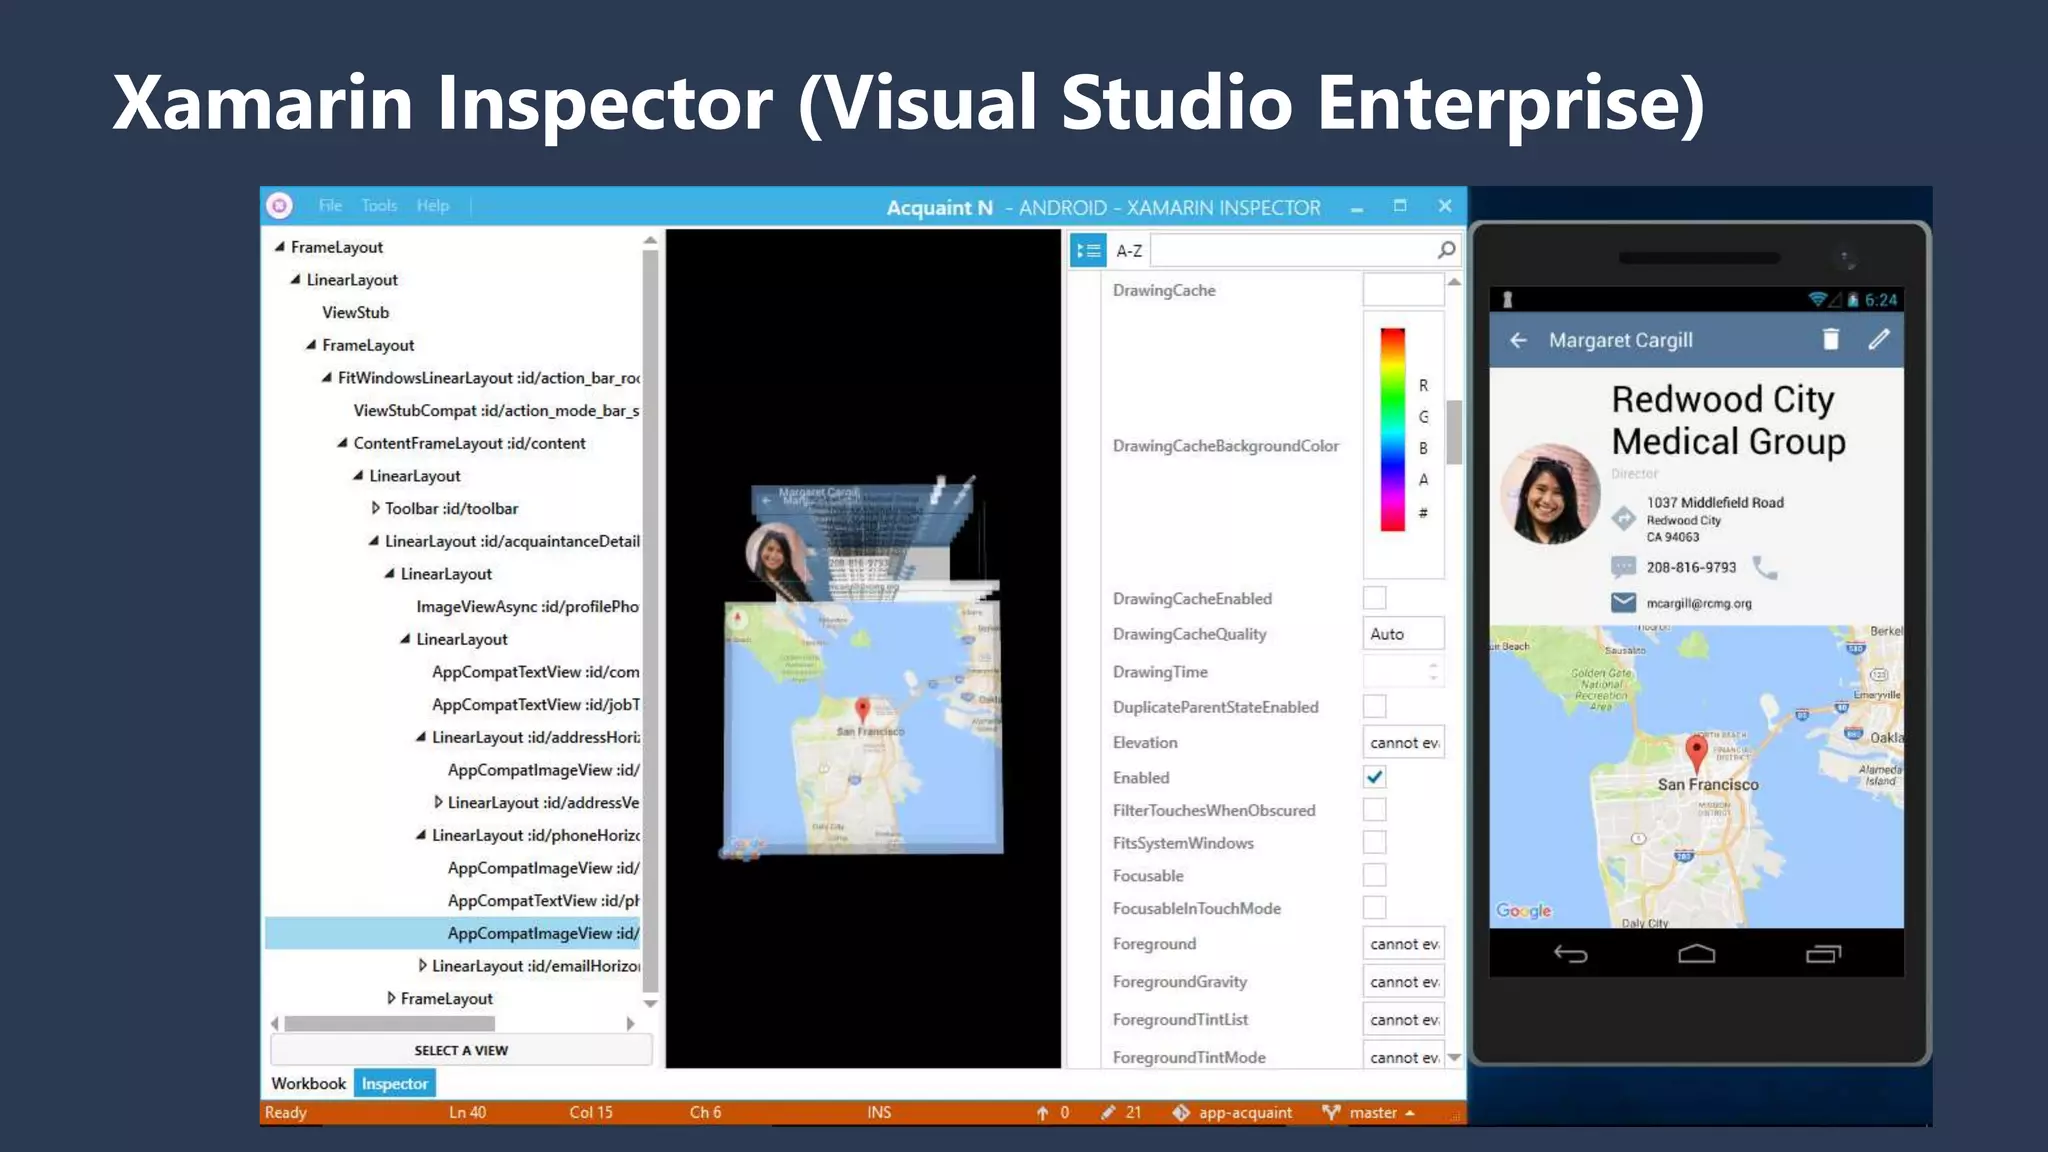
Task: Click the Xamarin Inspector logo icon
Action: coord(280,206)
